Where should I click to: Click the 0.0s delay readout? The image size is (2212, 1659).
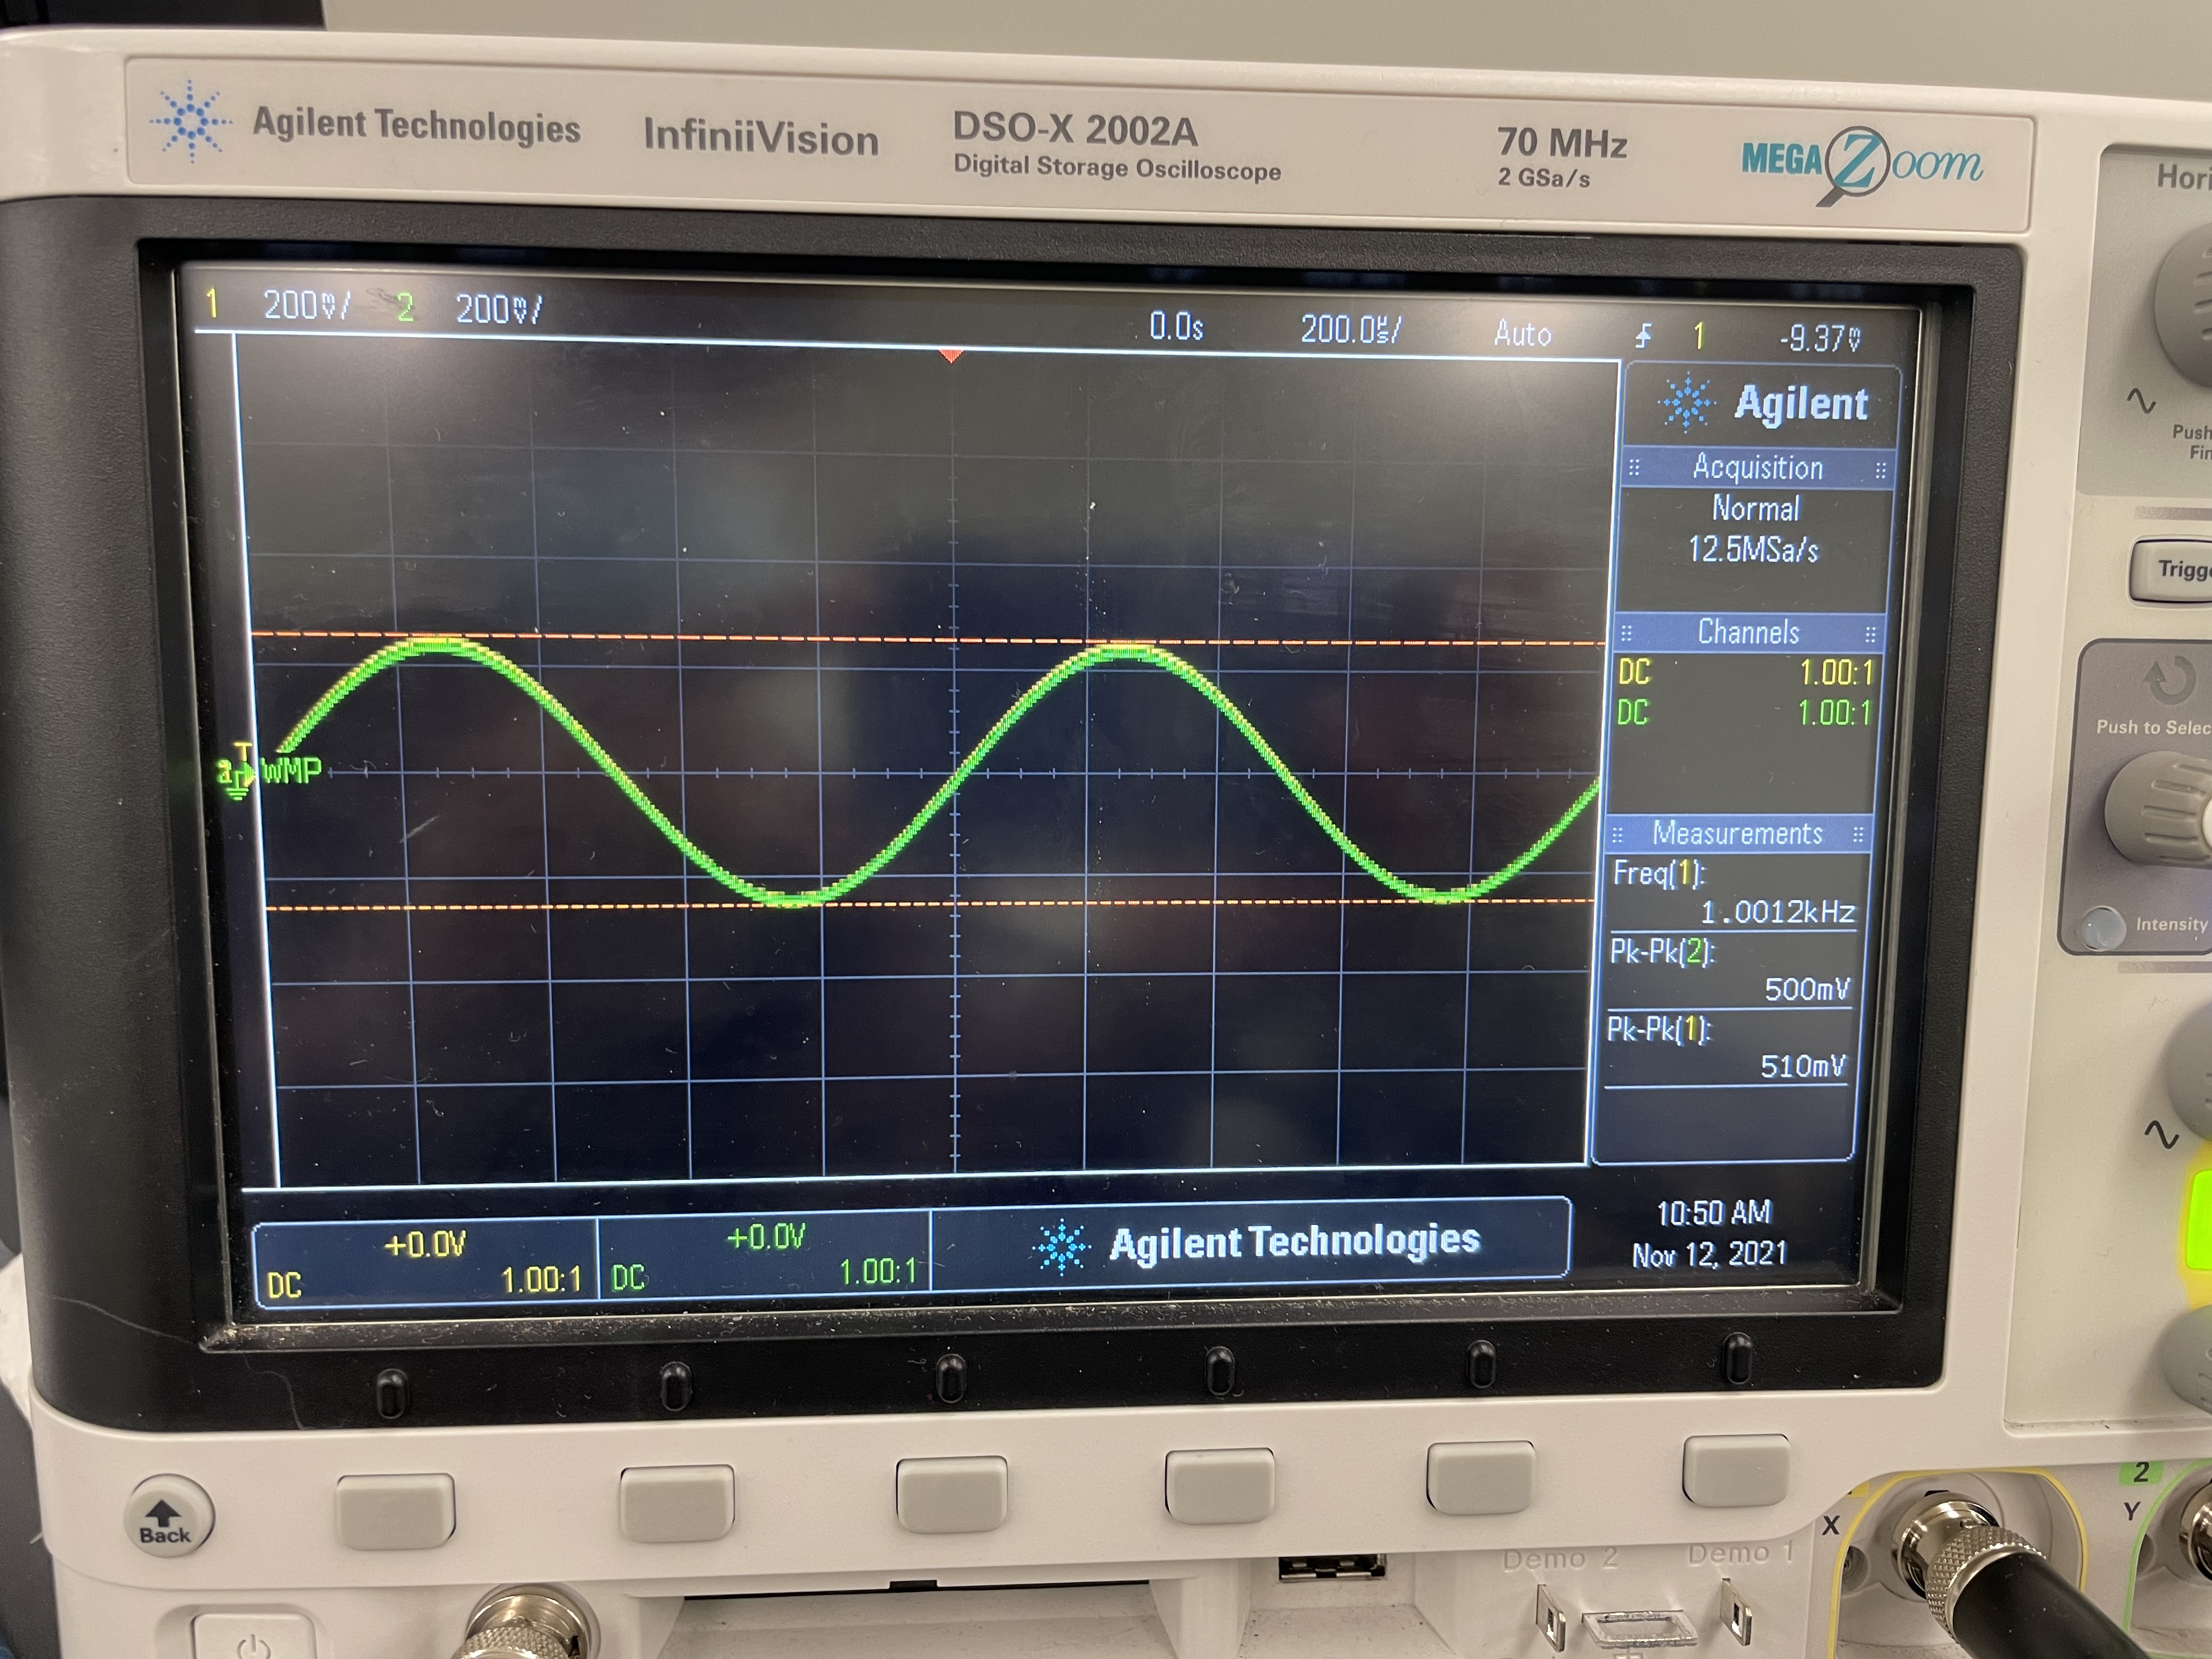pos(1176,327)
